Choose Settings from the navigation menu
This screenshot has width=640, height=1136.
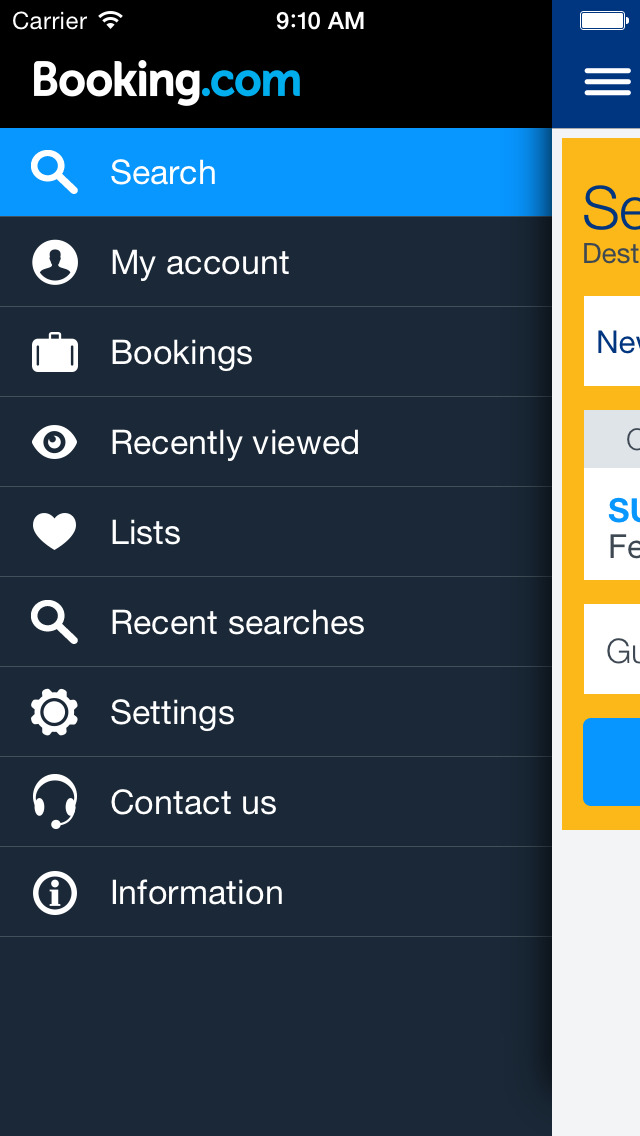[x=172, y=711]
